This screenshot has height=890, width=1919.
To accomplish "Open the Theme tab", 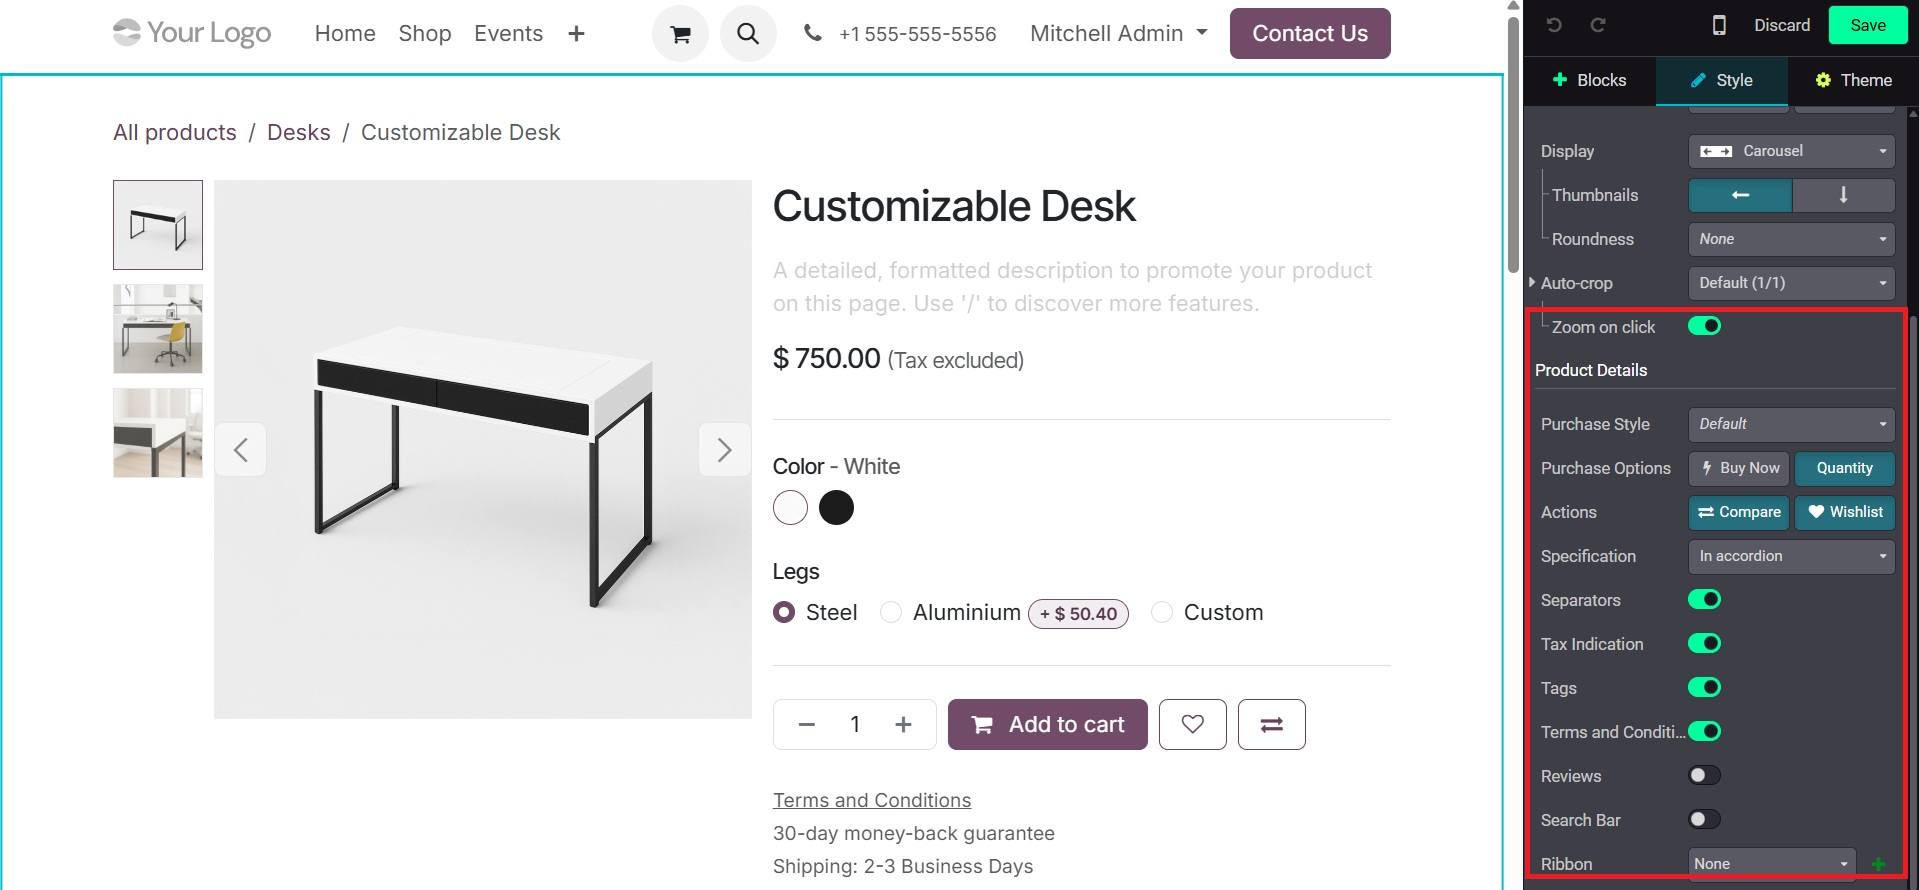I will pyautogui.click(x=1853, y=80).
